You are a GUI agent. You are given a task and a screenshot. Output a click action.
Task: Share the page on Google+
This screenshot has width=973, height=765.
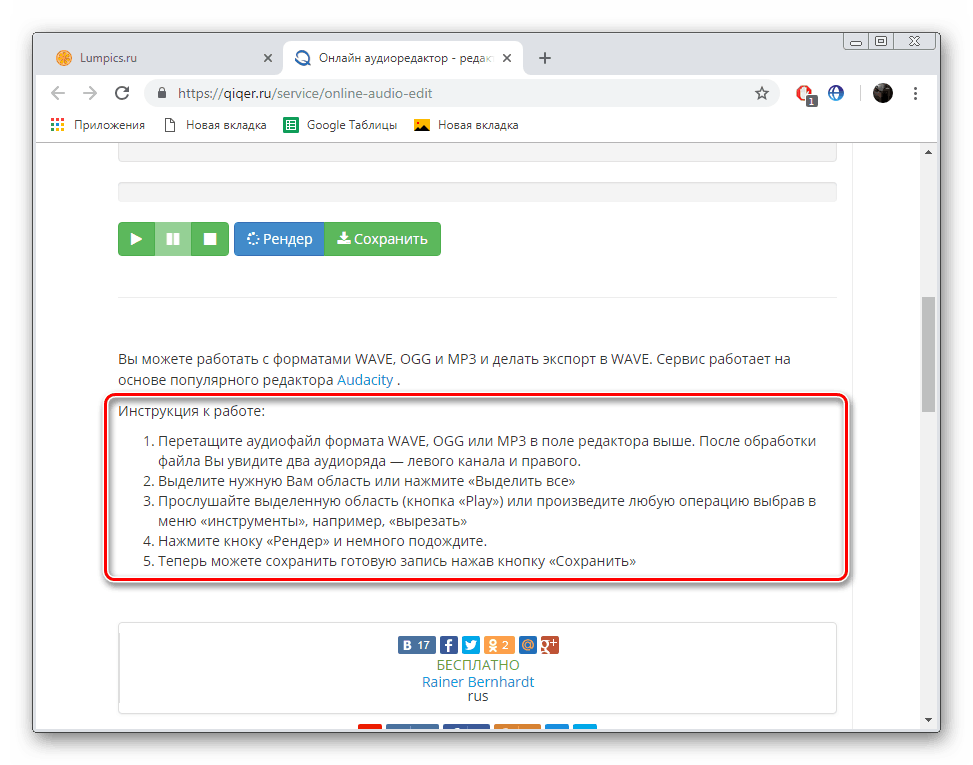[x=548, y=644]
